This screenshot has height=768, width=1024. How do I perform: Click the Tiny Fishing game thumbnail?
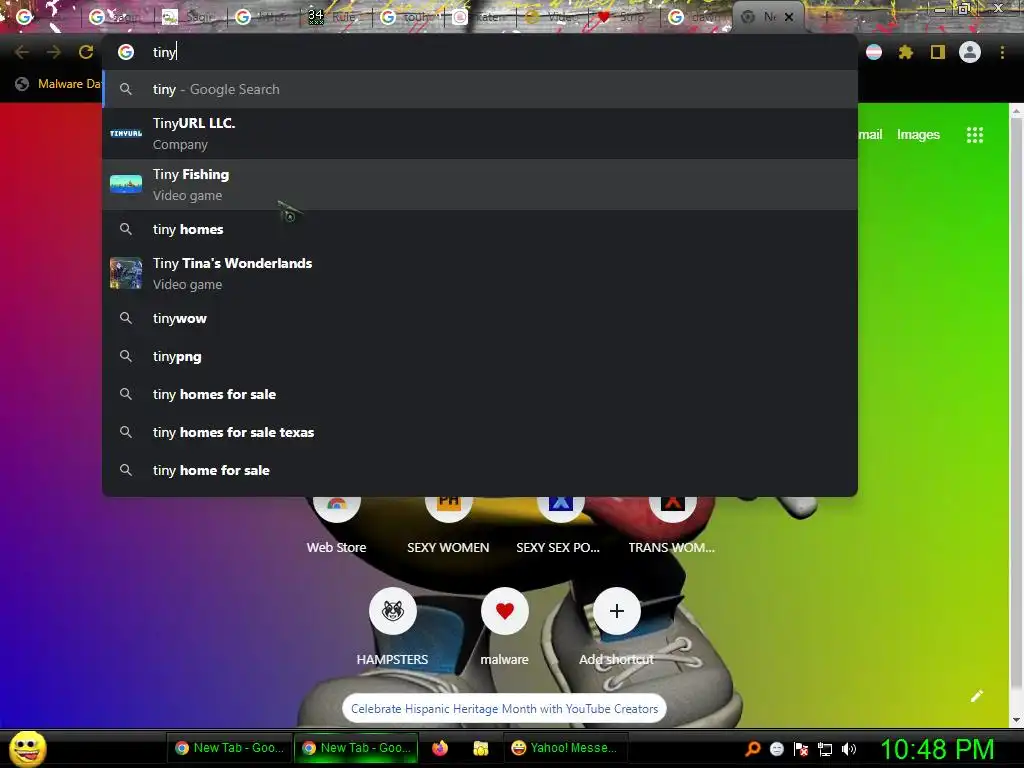[x=126, y=184]
